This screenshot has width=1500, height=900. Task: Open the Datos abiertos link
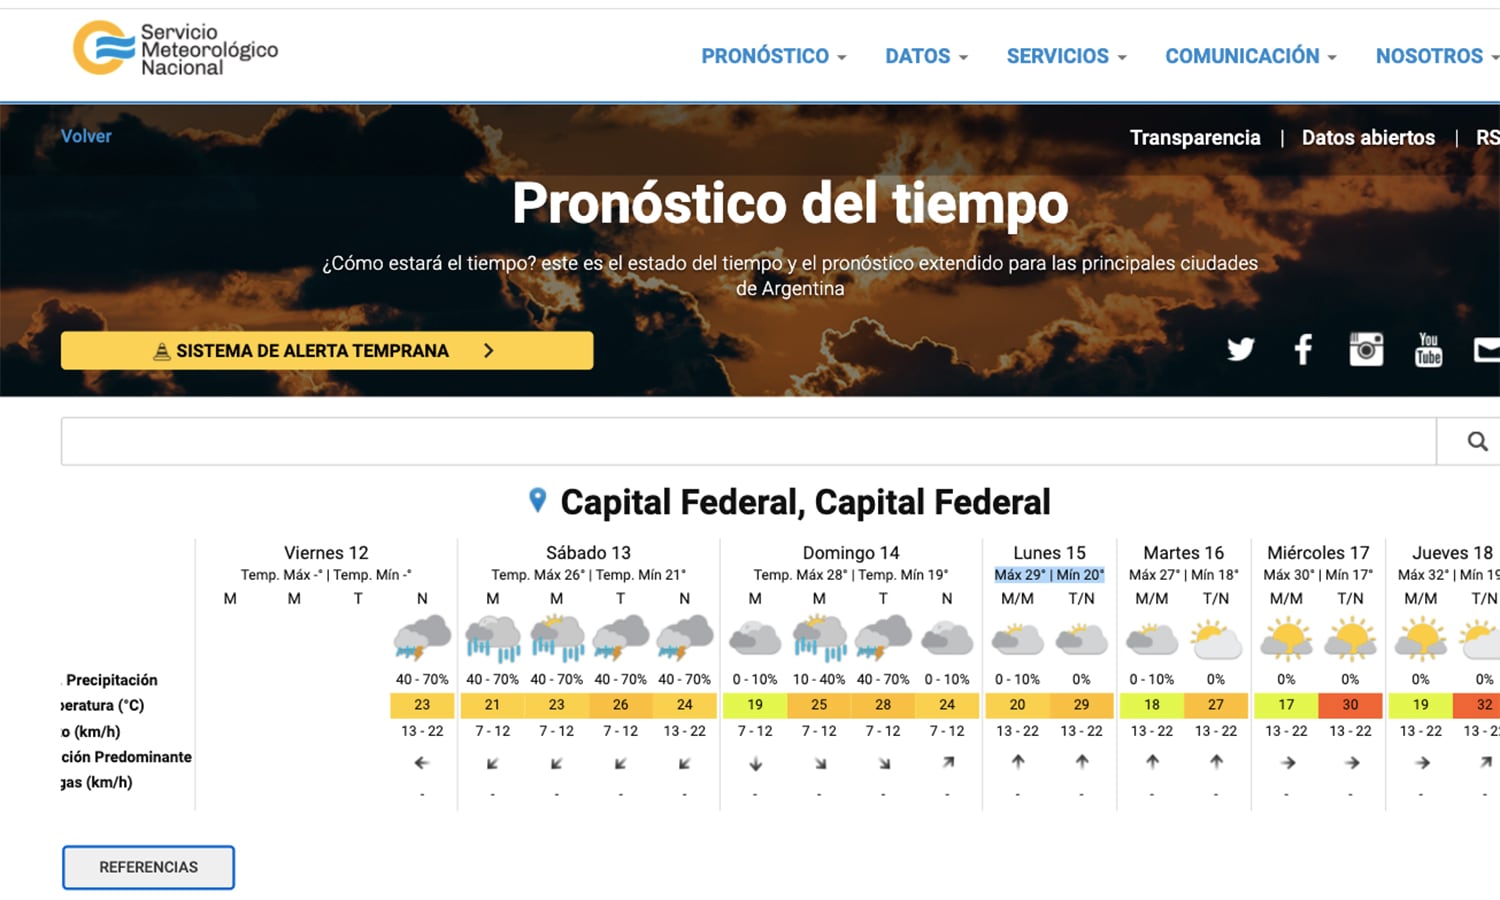click(1368, 138)
